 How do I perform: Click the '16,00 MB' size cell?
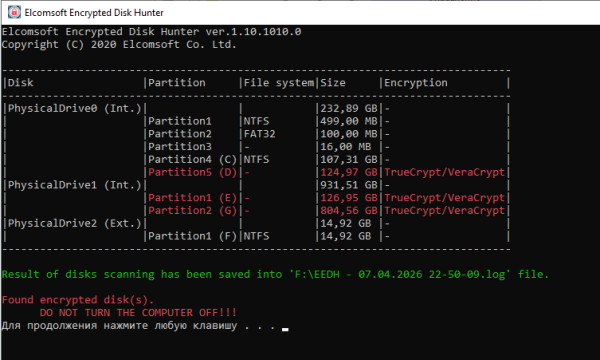(x=346, y=147)
